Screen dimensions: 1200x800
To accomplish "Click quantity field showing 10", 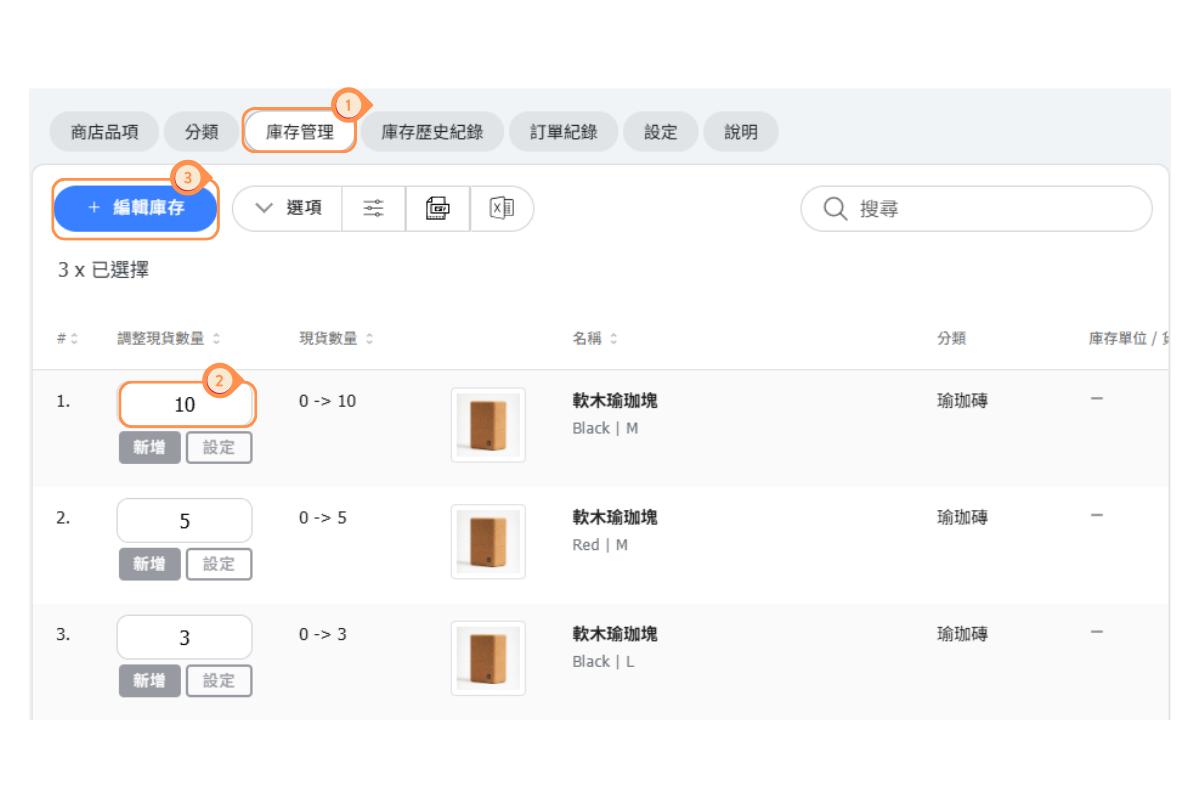I will (x=186, y=405).
